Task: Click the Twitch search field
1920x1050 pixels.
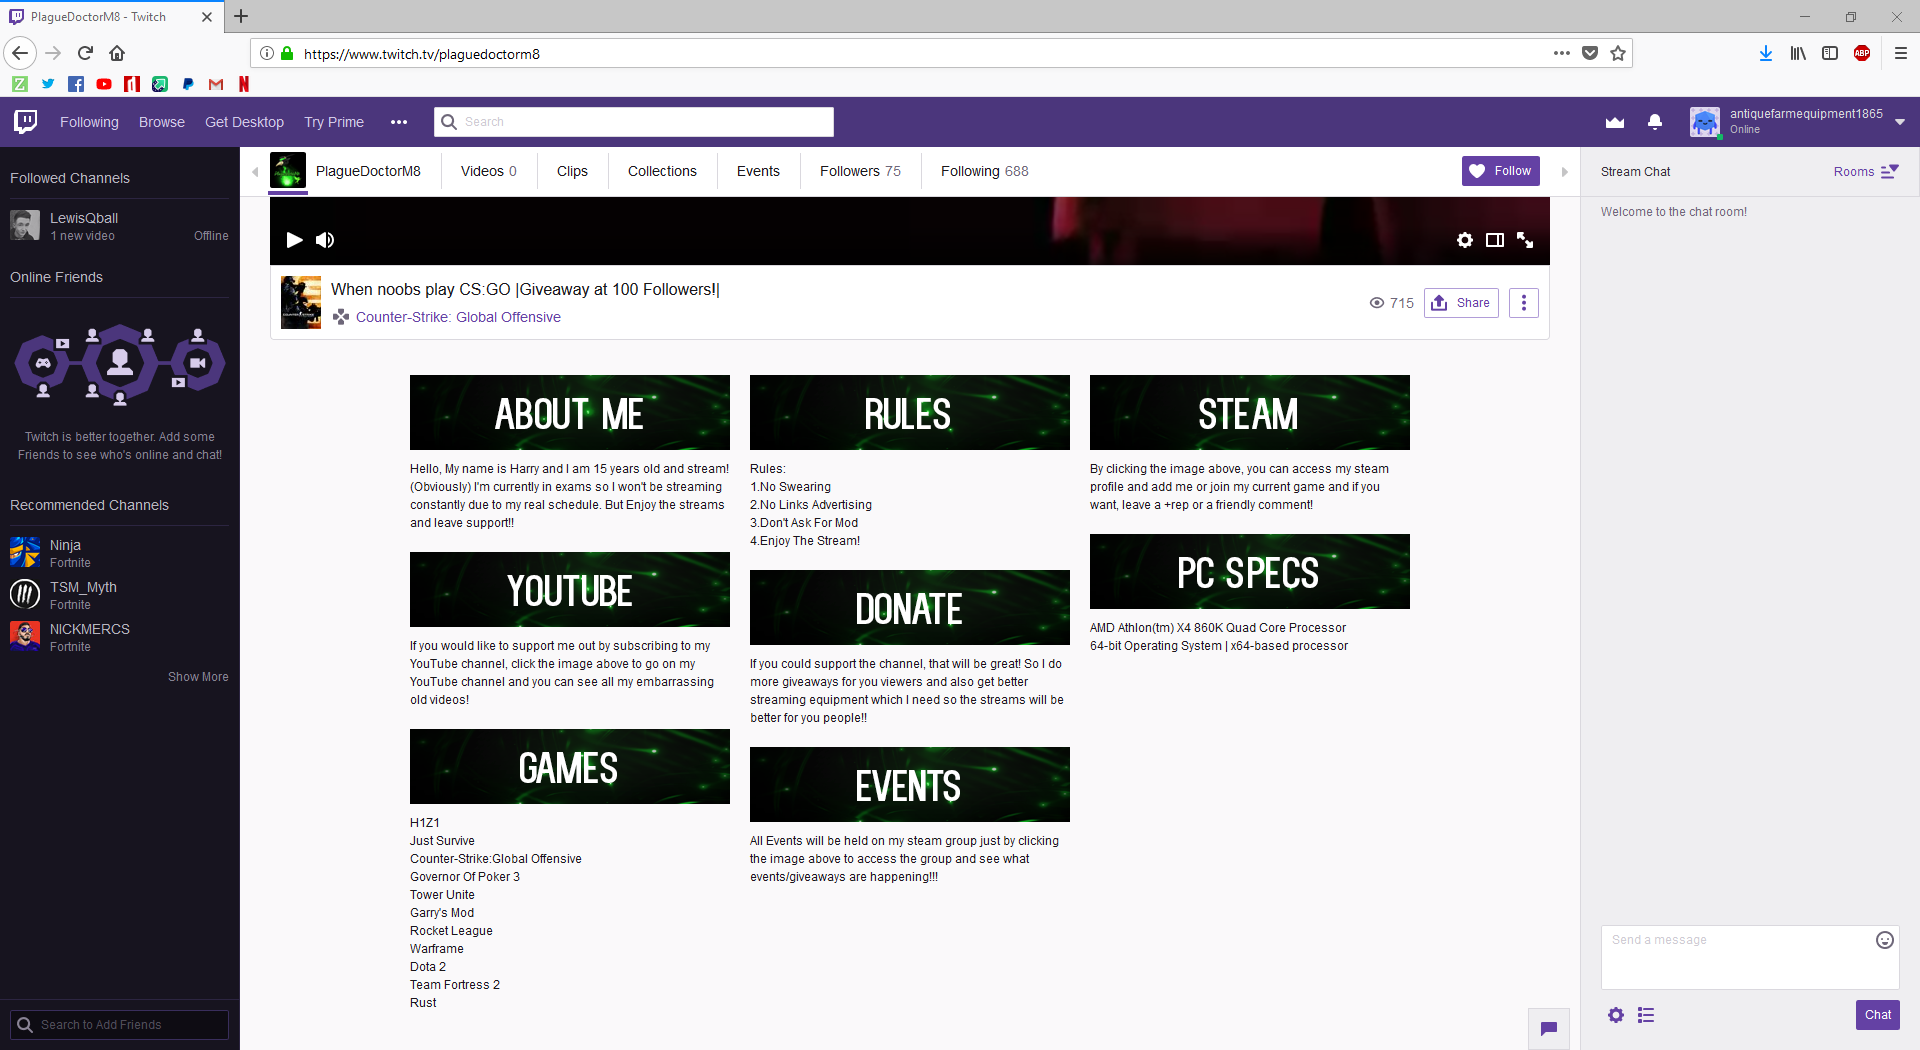Action: (634, 122)
